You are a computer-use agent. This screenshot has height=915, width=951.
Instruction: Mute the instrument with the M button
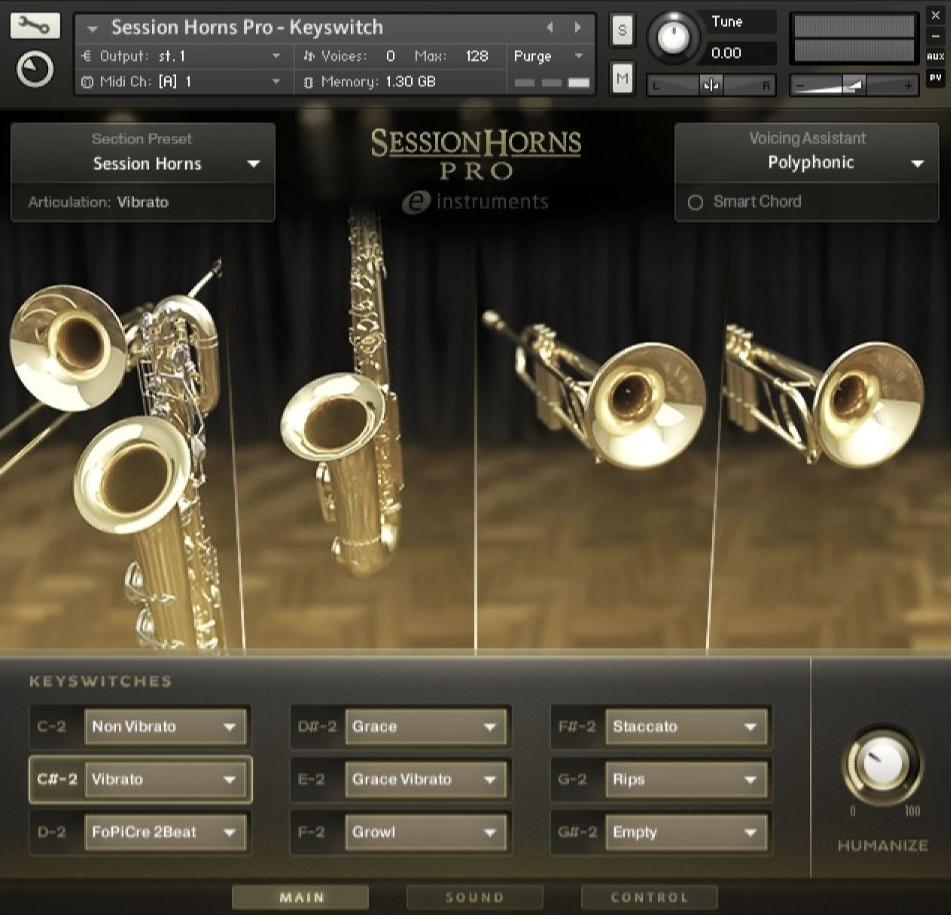tap(621, 78)
